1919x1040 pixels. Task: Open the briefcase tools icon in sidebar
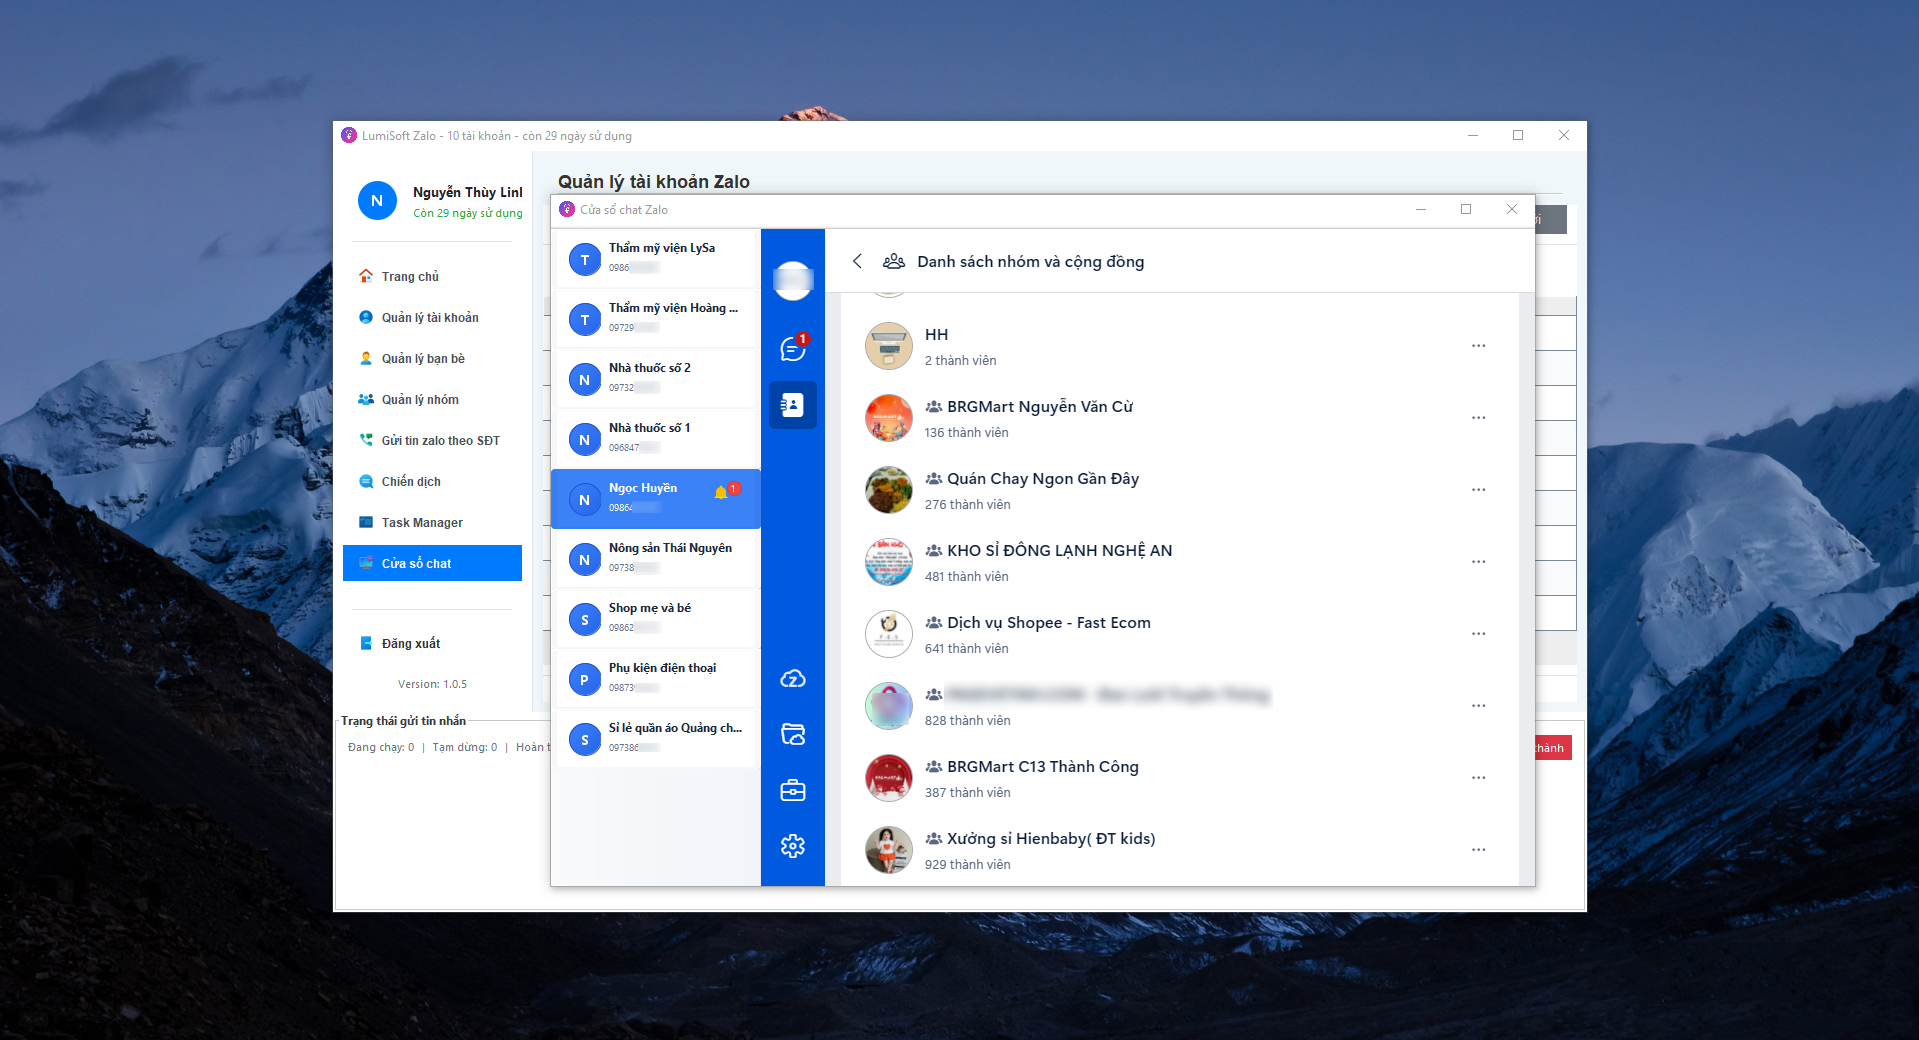[791, 790]
